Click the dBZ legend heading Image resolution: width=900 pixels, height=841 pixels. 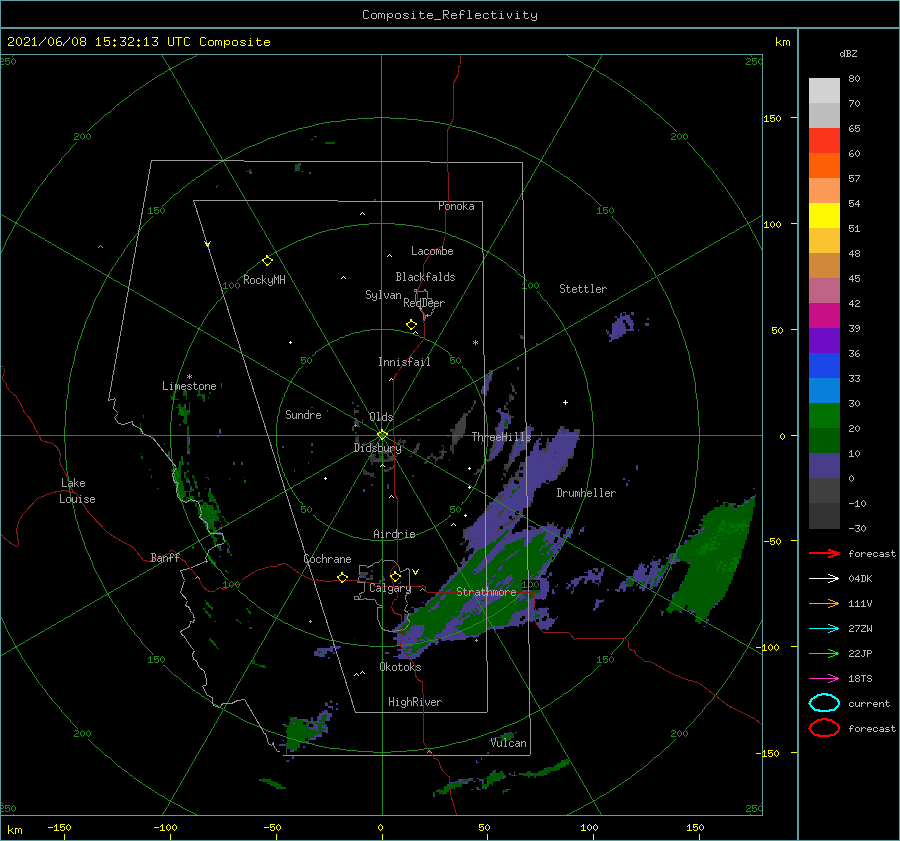[x=848, y=54]
